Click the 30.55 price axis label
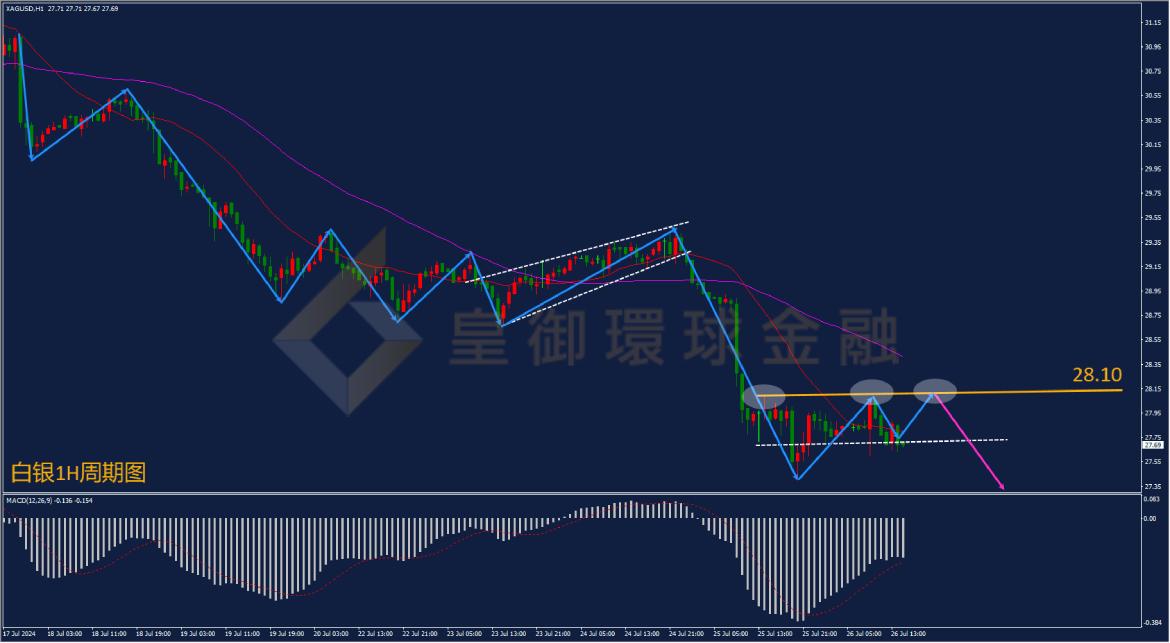This screenshot has height=643, width=1170. coord(1152,96)
